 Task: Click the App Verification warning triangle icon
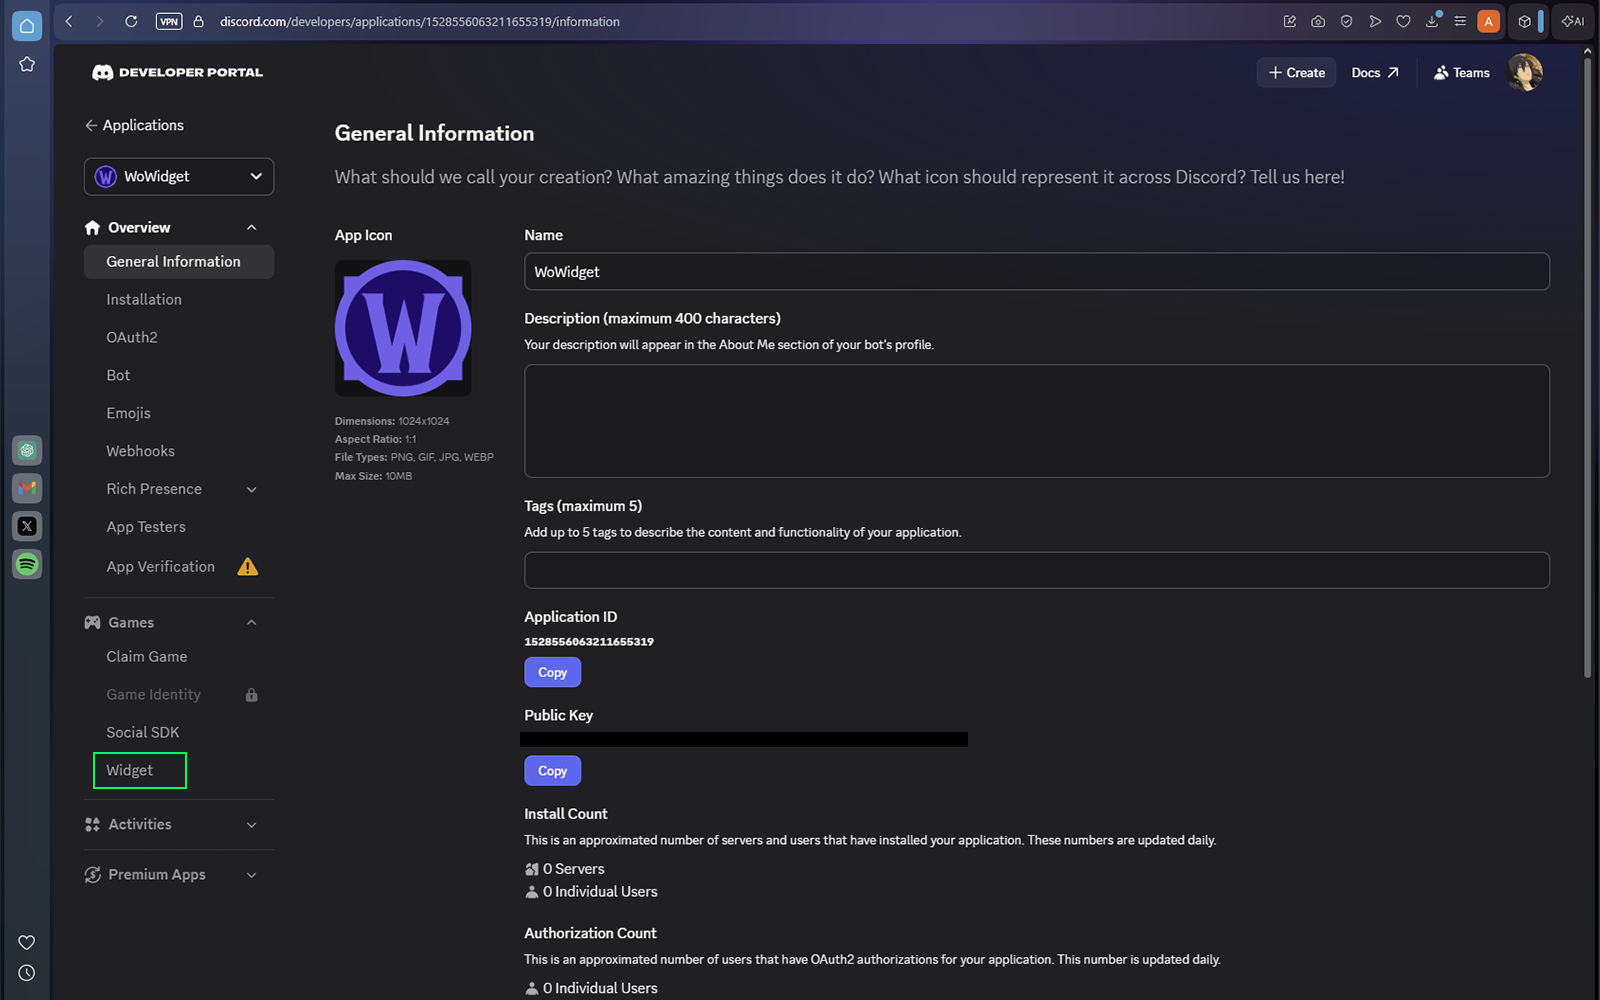click(x=248, y=567)
